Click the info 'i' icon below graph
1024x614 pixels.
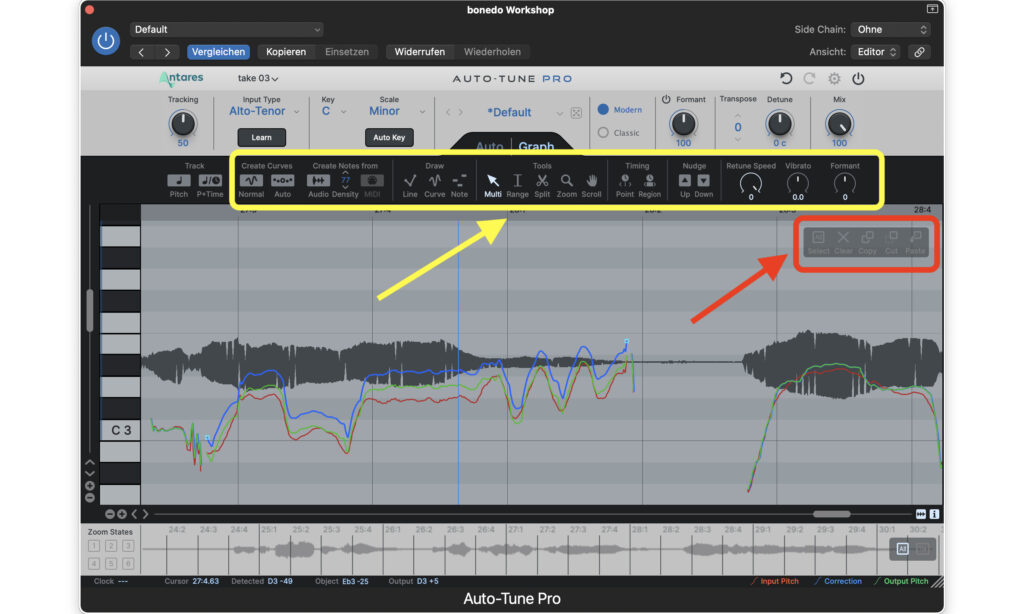935,514
